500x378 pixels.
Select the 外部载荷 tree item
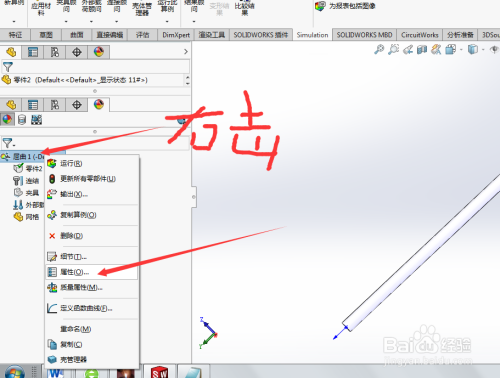[29, 205]
